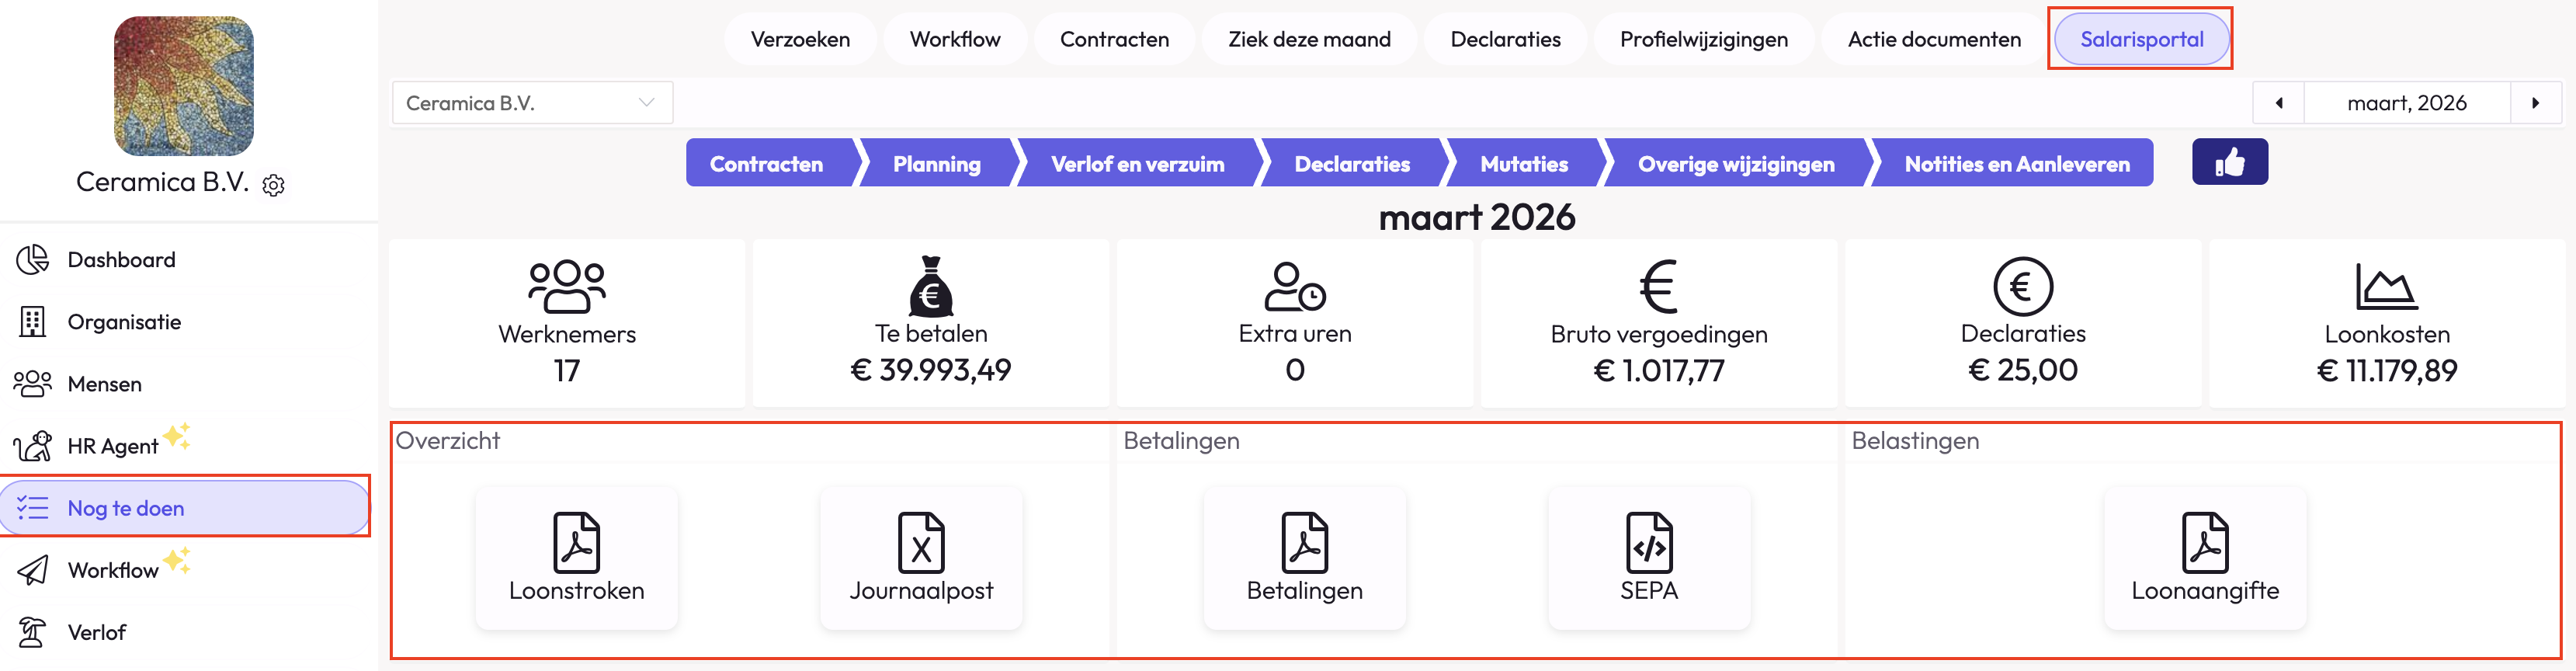2576x671 pixels.
Task: Go to previous month with left arrow
Action: [2279, 103]
